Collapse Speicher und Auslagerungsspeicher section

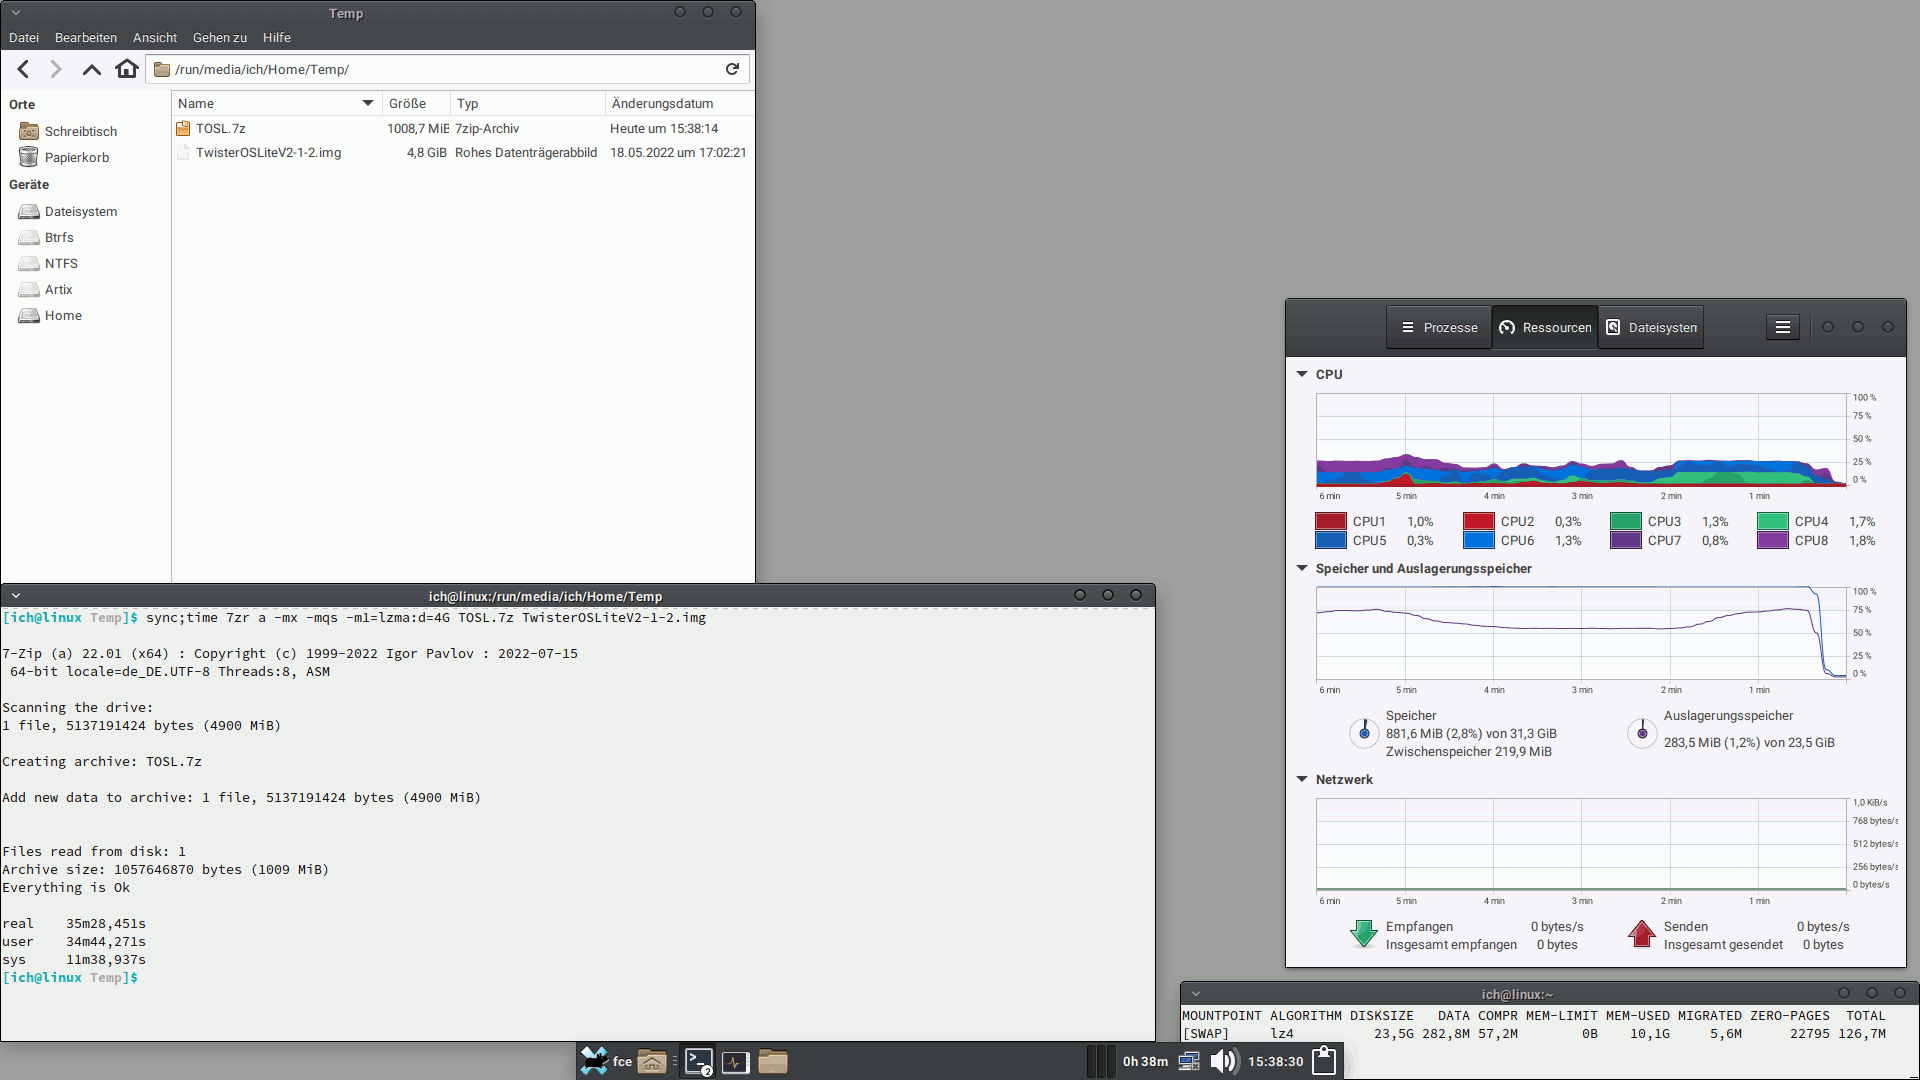click(x=1302, y=568)
